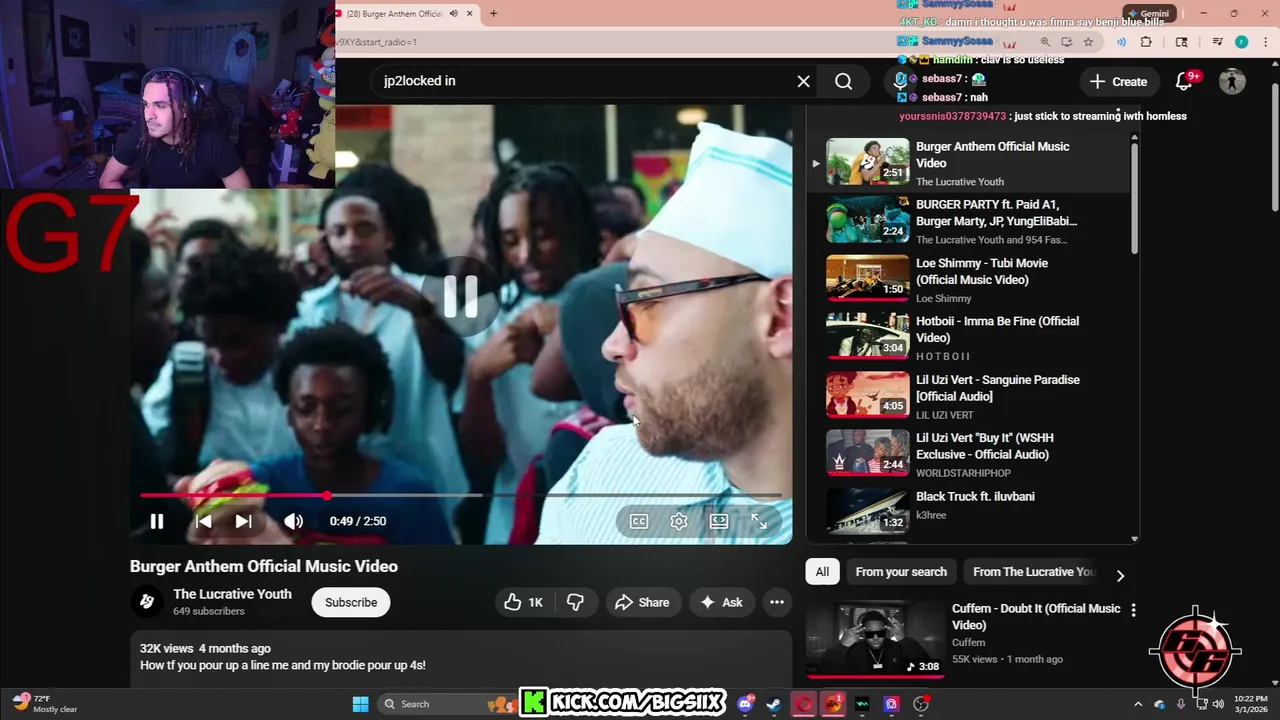Show more filter chips with right arrow
Viewport: 1280px width, 720px height.
pos(1120,575)
